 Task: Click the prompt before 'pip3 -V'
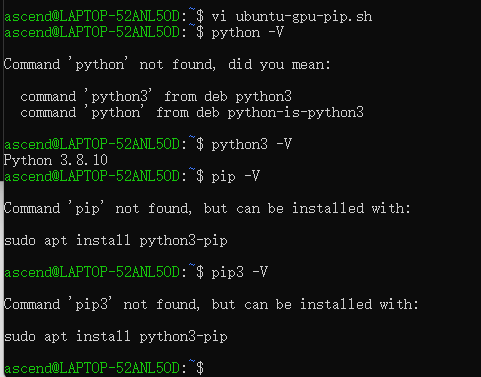click(104, 272)
